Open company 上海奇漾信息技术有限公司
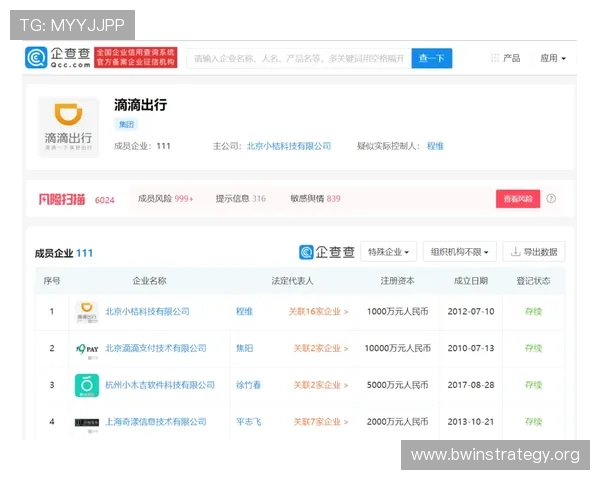This screenshot has height=480, width=600. [x=156, y=422]
